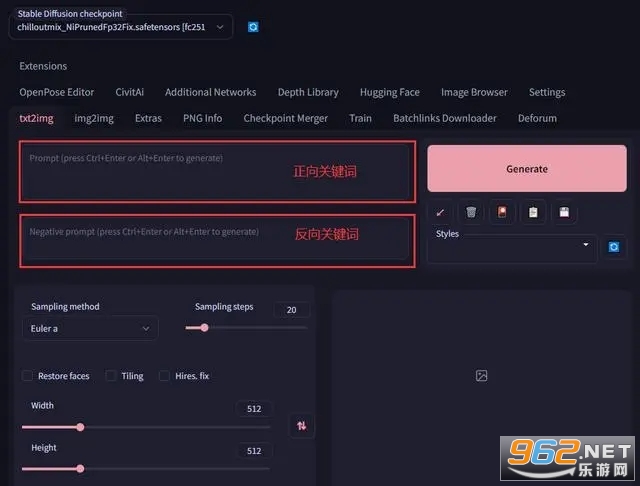The height and width of the screenshot is (486, 640).
Task: Enable Hires. fix checkbox
Action: [x=164, y=376]
